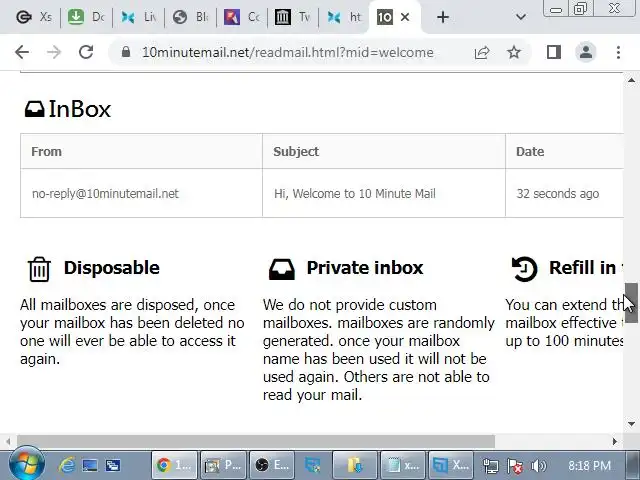The image size is (640, 480).
Task: Close the active 10 Minute Mail tab
Action: pyautogui.click(x=405, y=17)
